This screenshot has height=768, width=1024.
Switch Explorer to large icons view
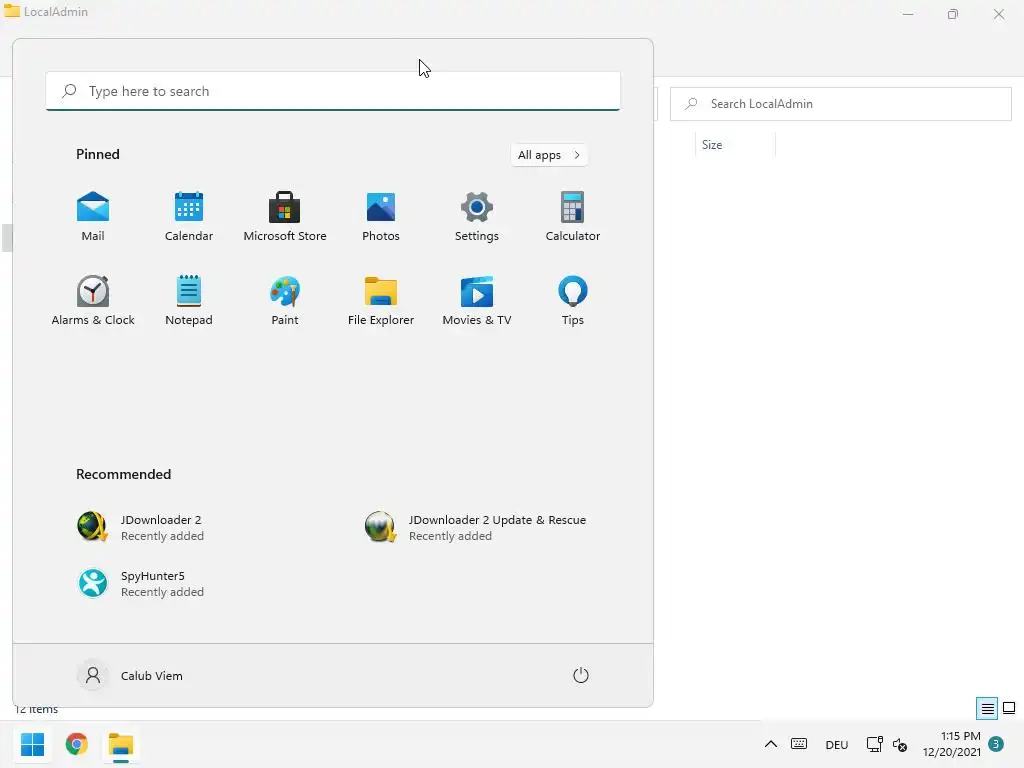[1009, 708]
